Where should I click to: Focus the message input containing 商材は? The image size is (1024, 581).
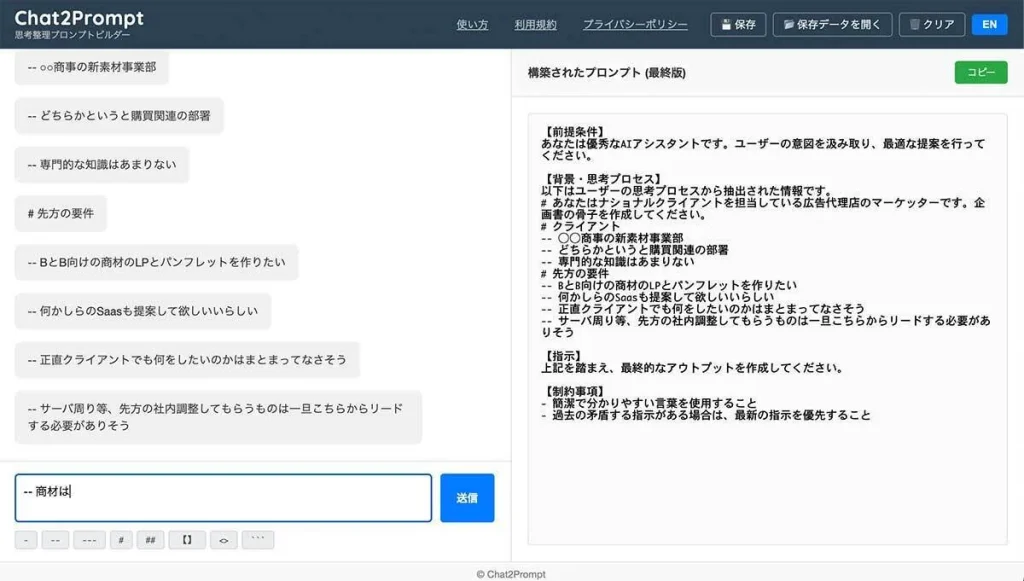coord(223,498)
